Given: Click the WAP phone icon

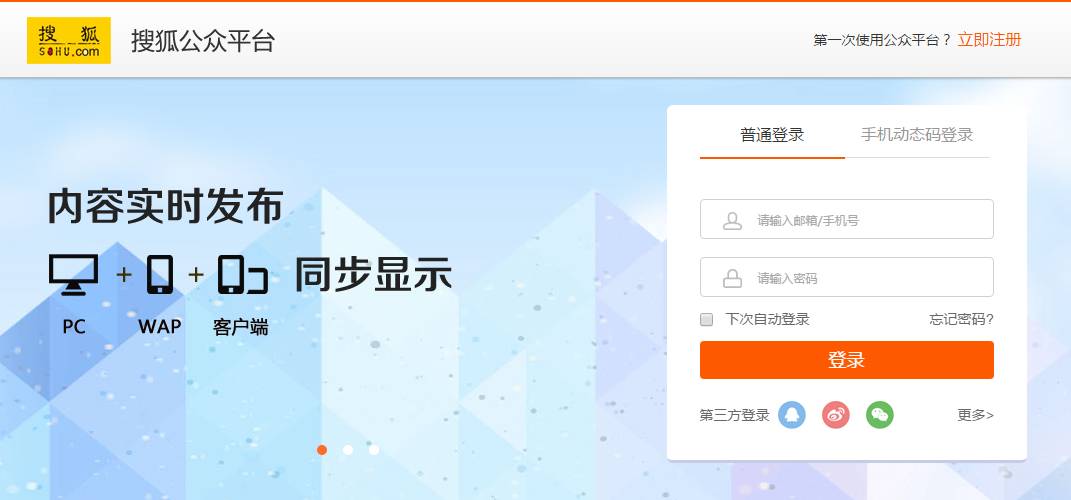Looking at the screenshot, I should tap(160, 274).
